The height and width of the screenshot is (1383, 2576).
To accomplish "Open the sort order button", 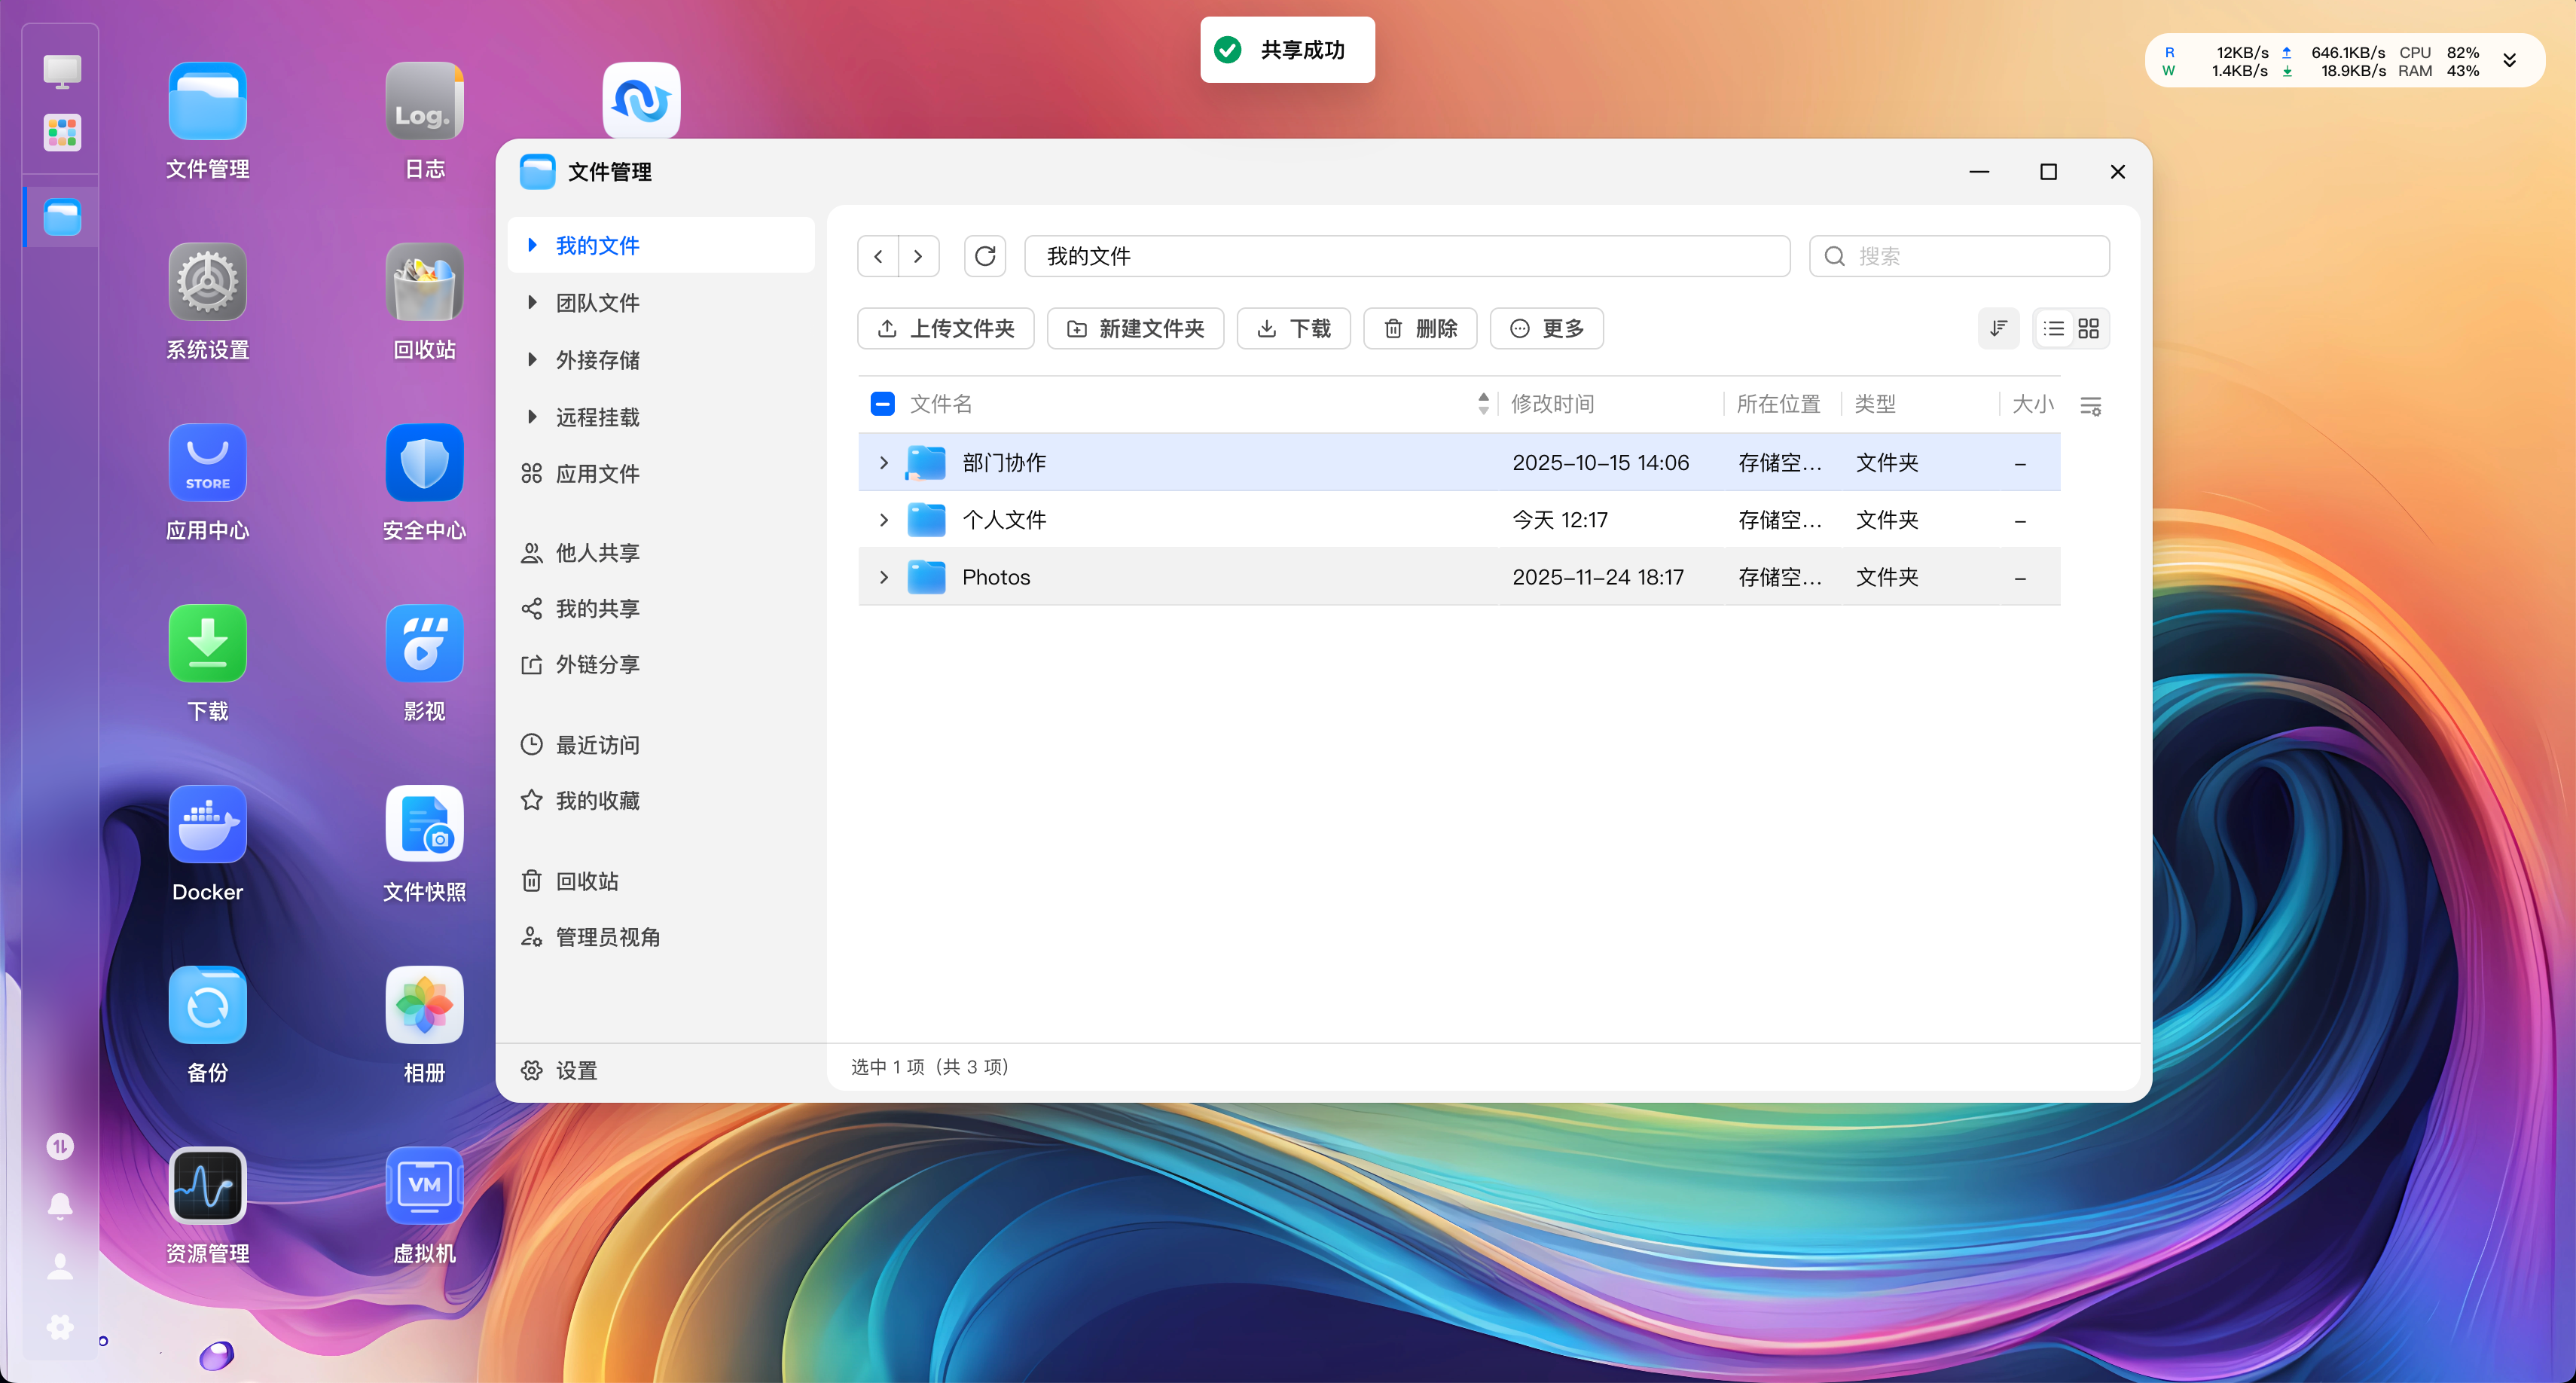I will [1998, 328].
